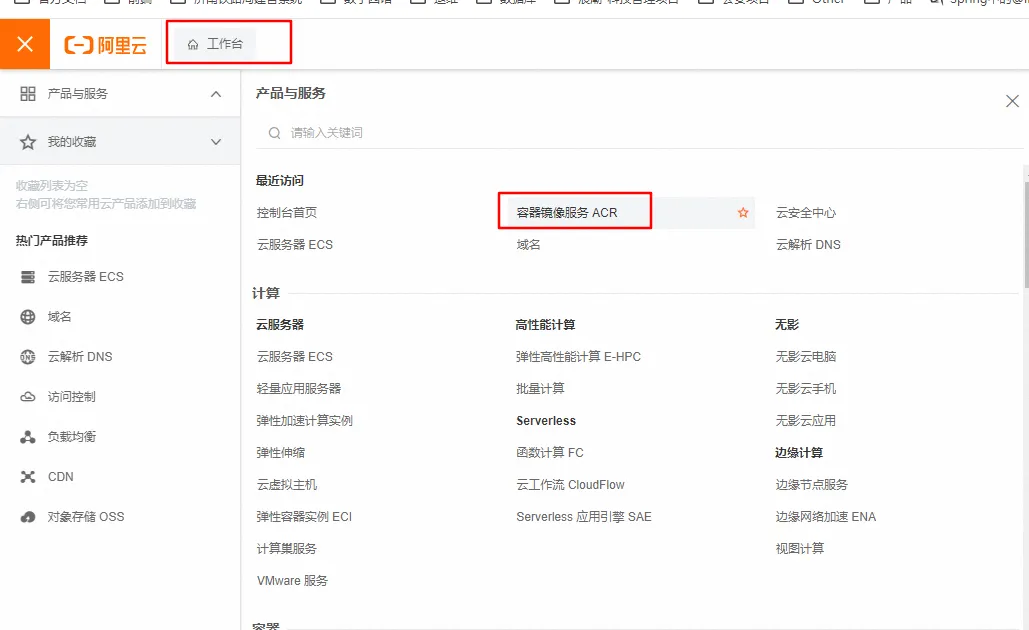Open 函数计算 FC service
The image size is (1029, 630).
pos(549,453)
